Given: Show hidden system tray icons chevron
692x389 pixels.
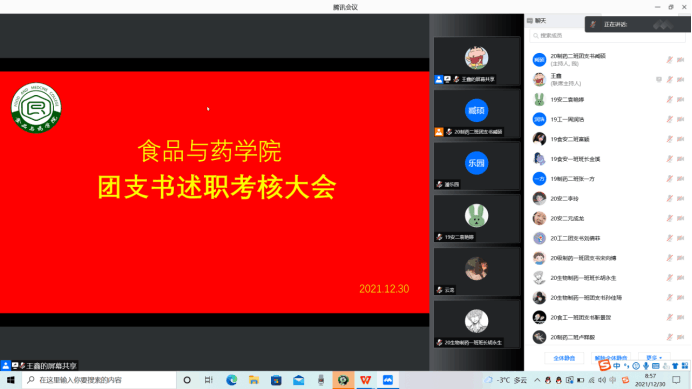Looking at the screenshot, I should click(537, 380).
